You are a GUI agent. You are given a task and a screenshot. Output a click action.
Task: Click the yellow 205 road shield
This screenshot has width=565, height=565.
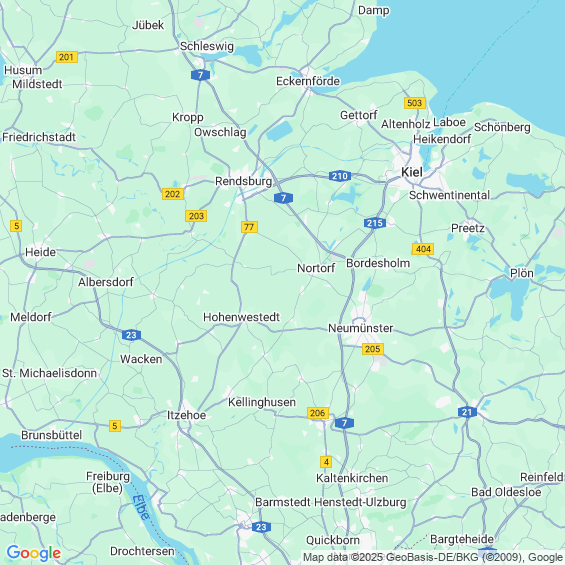pyautogui.click(x=373, y=349)
